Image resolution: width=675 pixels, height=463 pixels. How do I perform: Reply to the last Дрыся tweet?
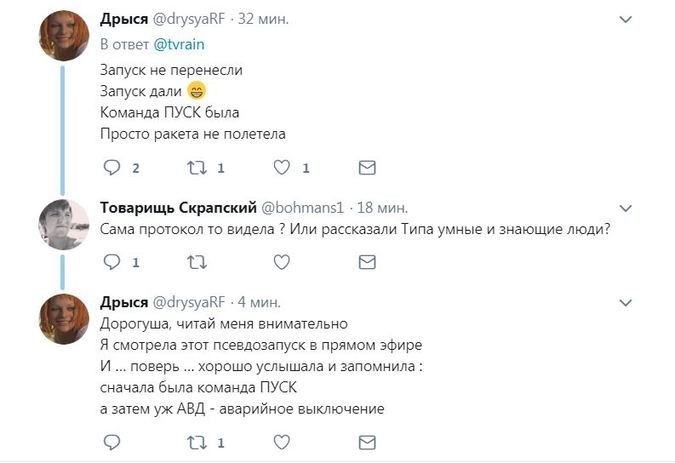(111, 441)
